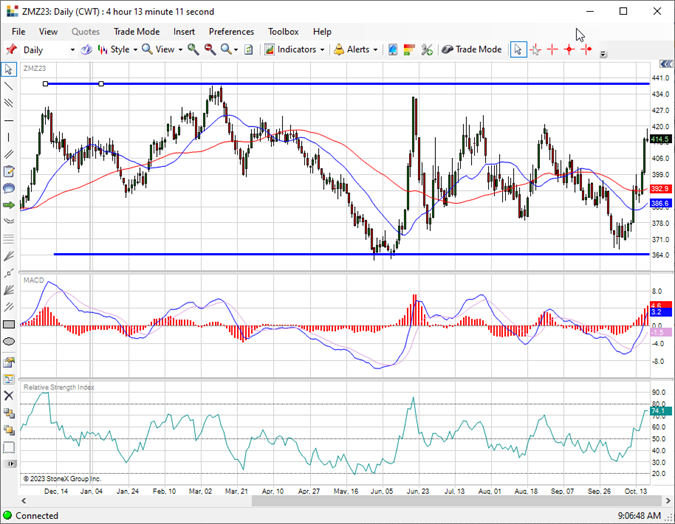Screen dimensions: 675x524
Task: Click the ZMZ23 symbol label on chart
Action: [x=34, y=68]
